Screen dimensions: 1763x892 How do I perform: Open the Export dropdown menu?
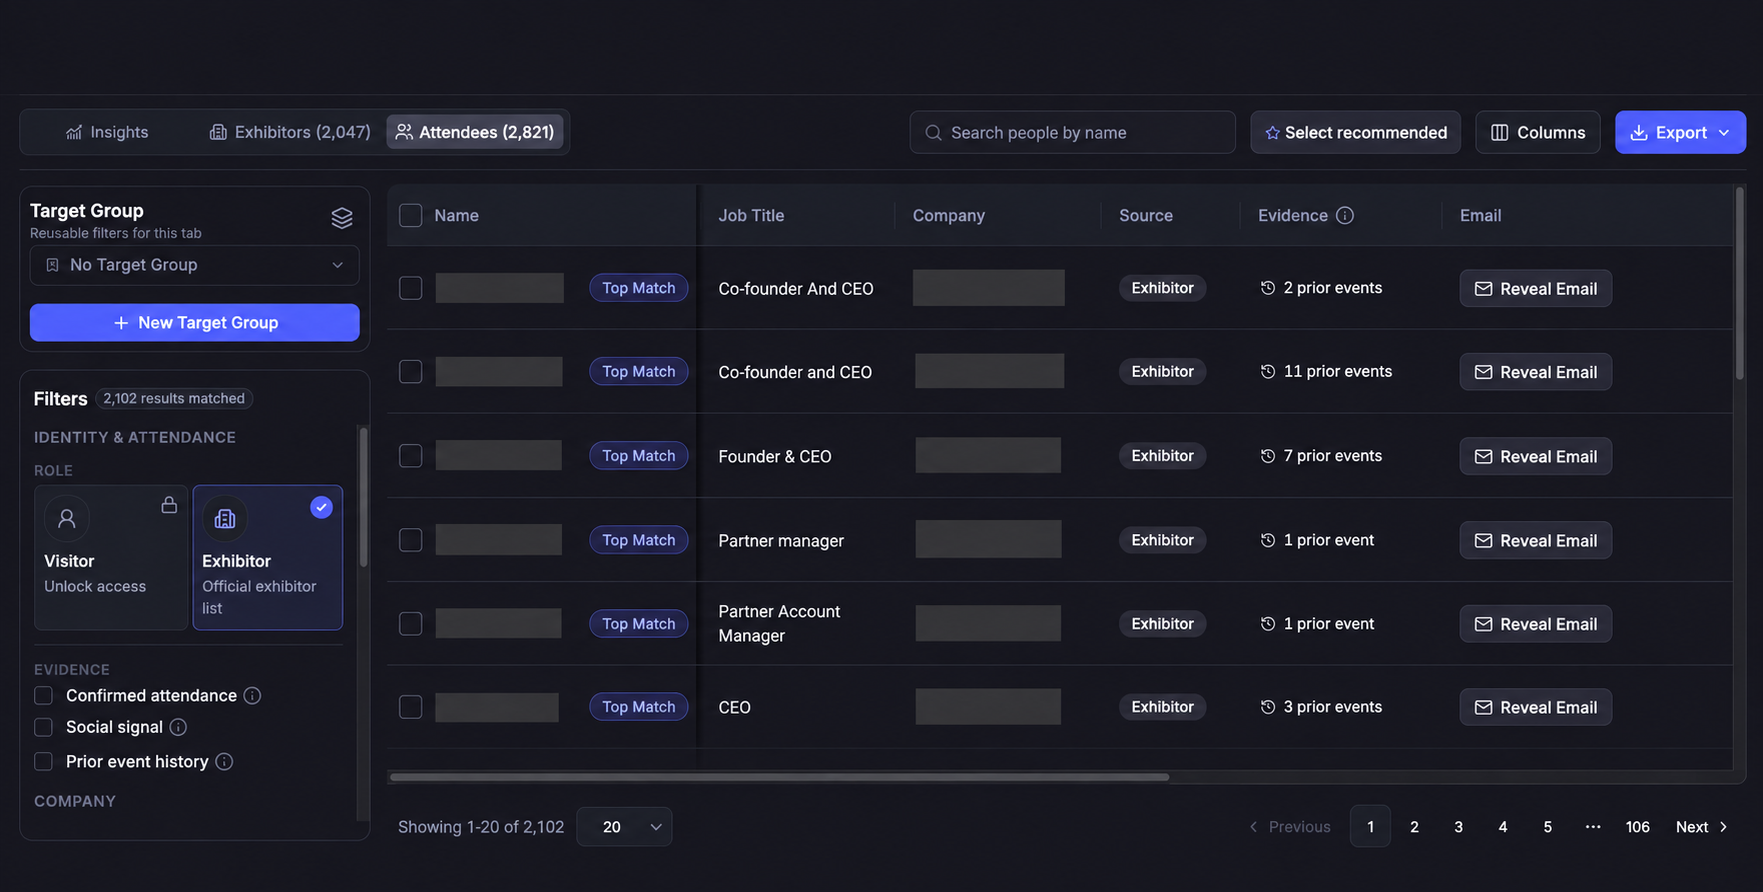click(1680, 133)
